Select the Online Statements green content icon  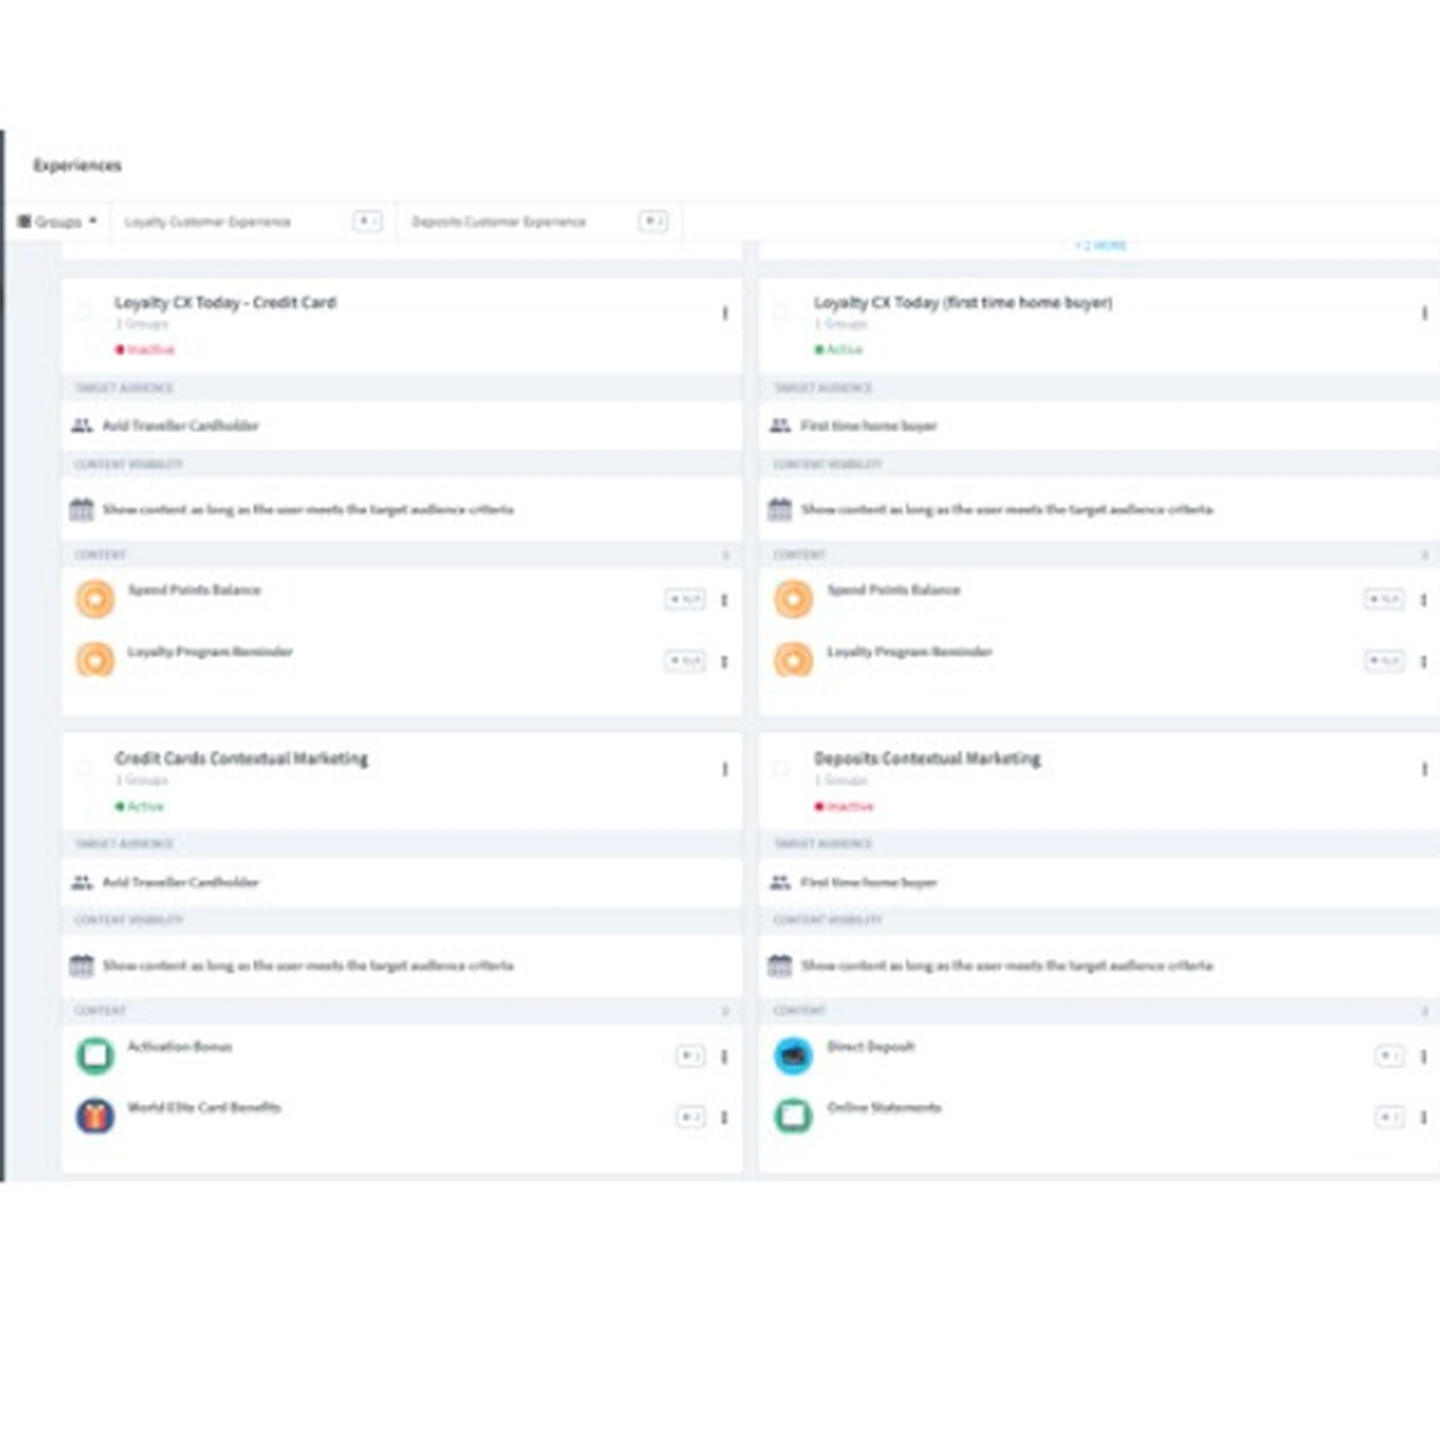(x=793, y=1116)
